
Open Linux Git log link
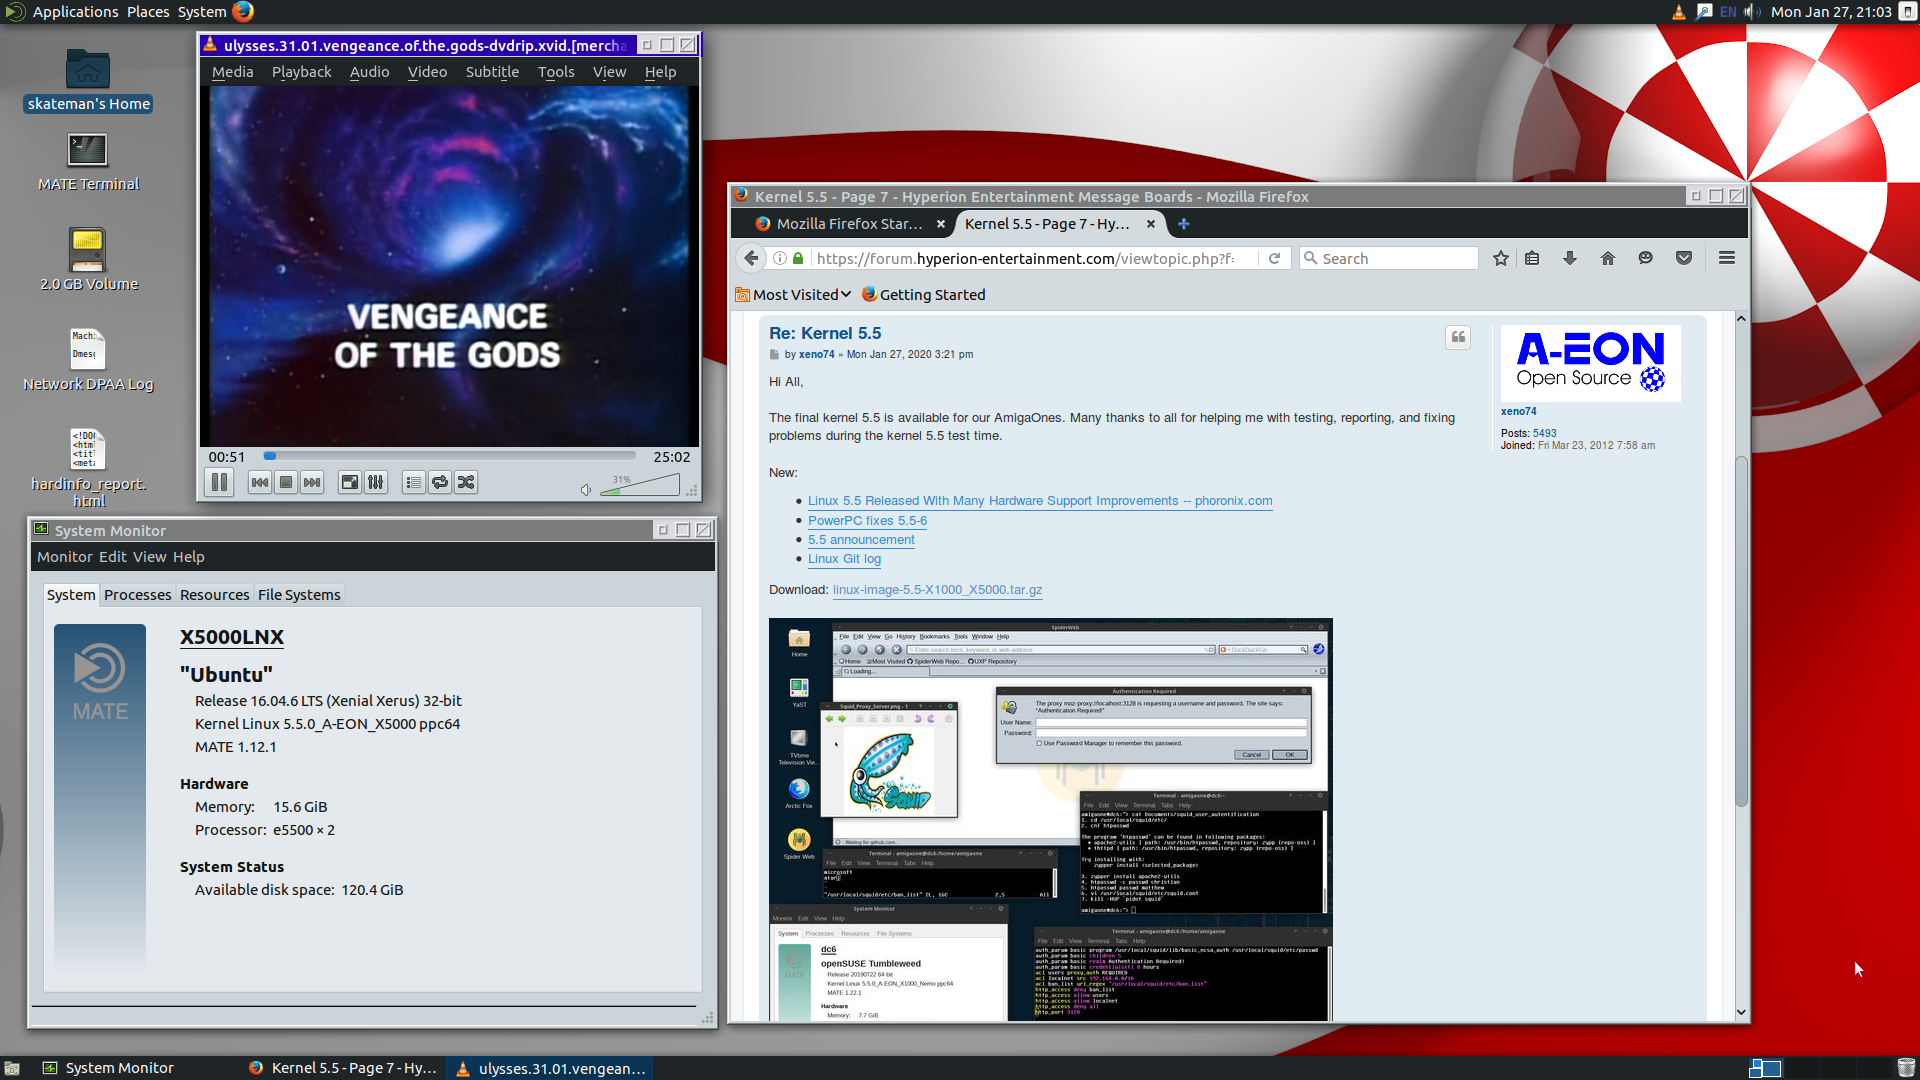844,559
